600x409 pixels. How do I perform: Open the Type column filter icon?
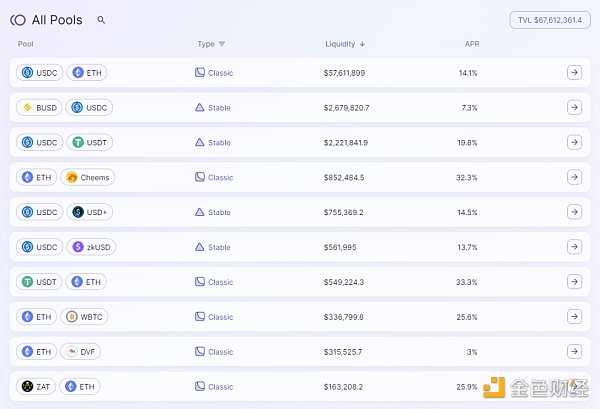coord(222,44)
